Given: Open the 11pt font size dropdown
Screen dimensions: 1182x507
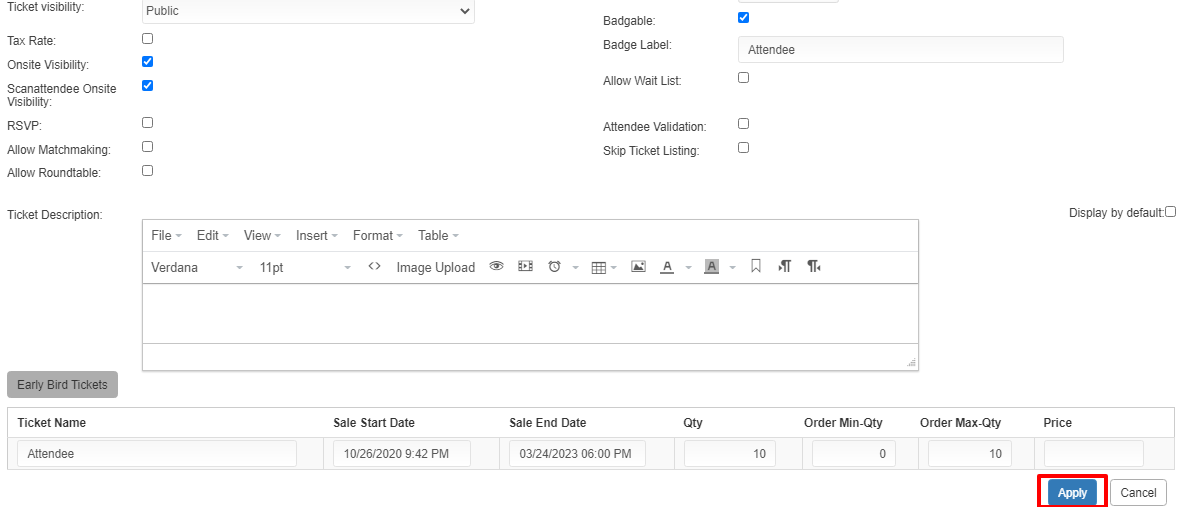Looking at the screenshot, I should pyautogui.click(x=305, y=267).
